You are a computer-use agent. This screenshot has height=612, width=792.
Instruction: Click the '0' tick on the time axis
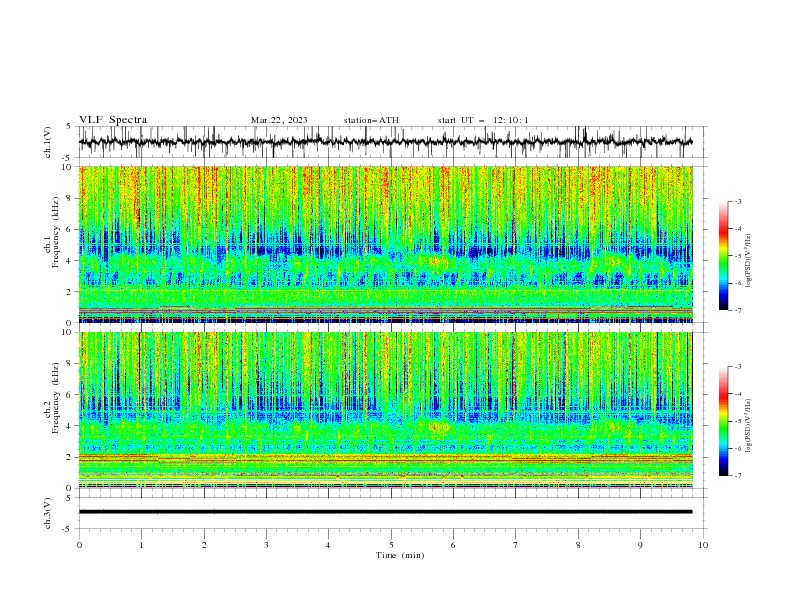point(79,545)
